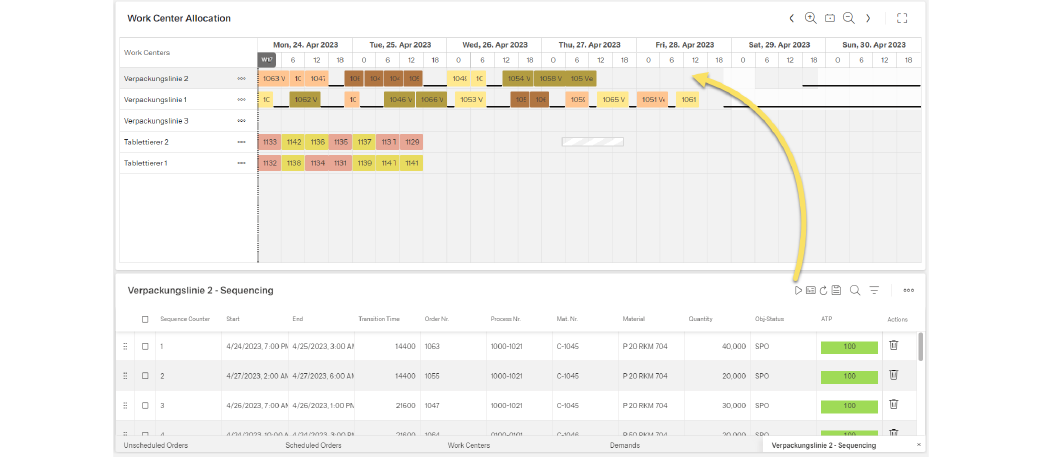Tick the checkbox for sequence row 2

[145, 376]
